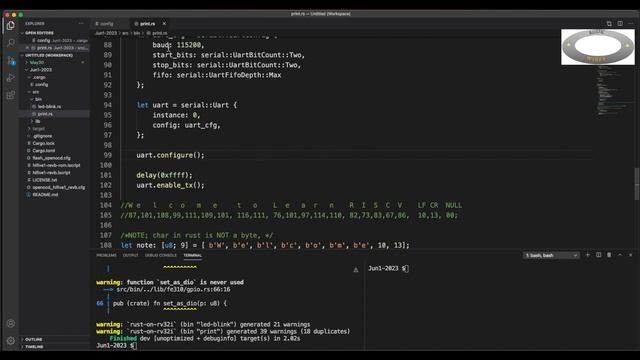This screenshot has height=360, width=640.
Task: Switch to the Output panel tab
Action: coord(131,256)
